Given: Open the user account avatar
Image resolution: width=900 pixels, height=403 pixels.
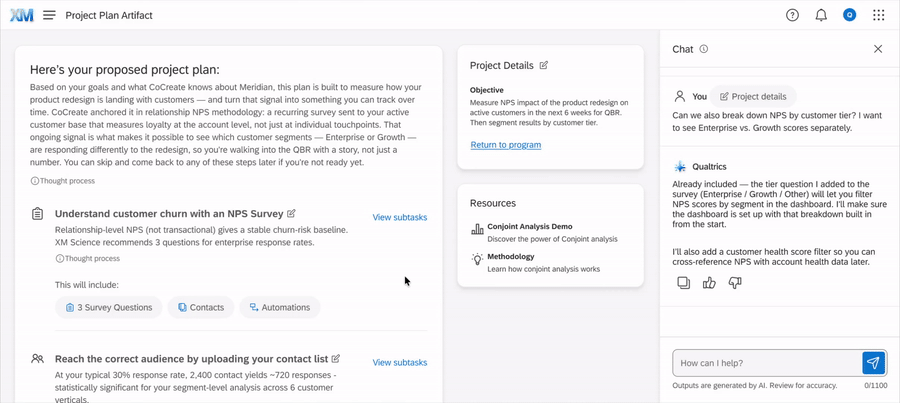Looking at the screenshot, I should pyautogui.click(x=849, y=16).
